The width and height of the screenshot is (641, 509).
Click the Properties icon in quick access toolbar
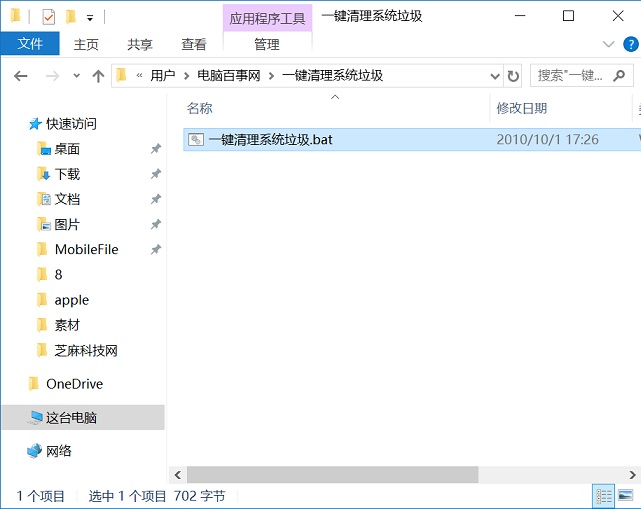49,17
